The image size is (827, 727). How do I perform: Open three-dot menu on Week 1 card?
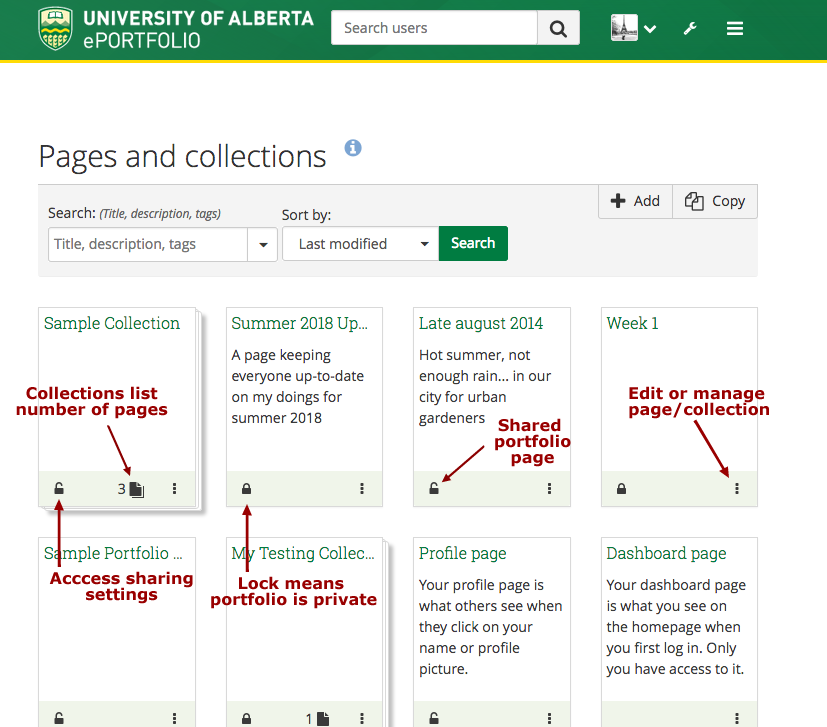tap(737, 489)
